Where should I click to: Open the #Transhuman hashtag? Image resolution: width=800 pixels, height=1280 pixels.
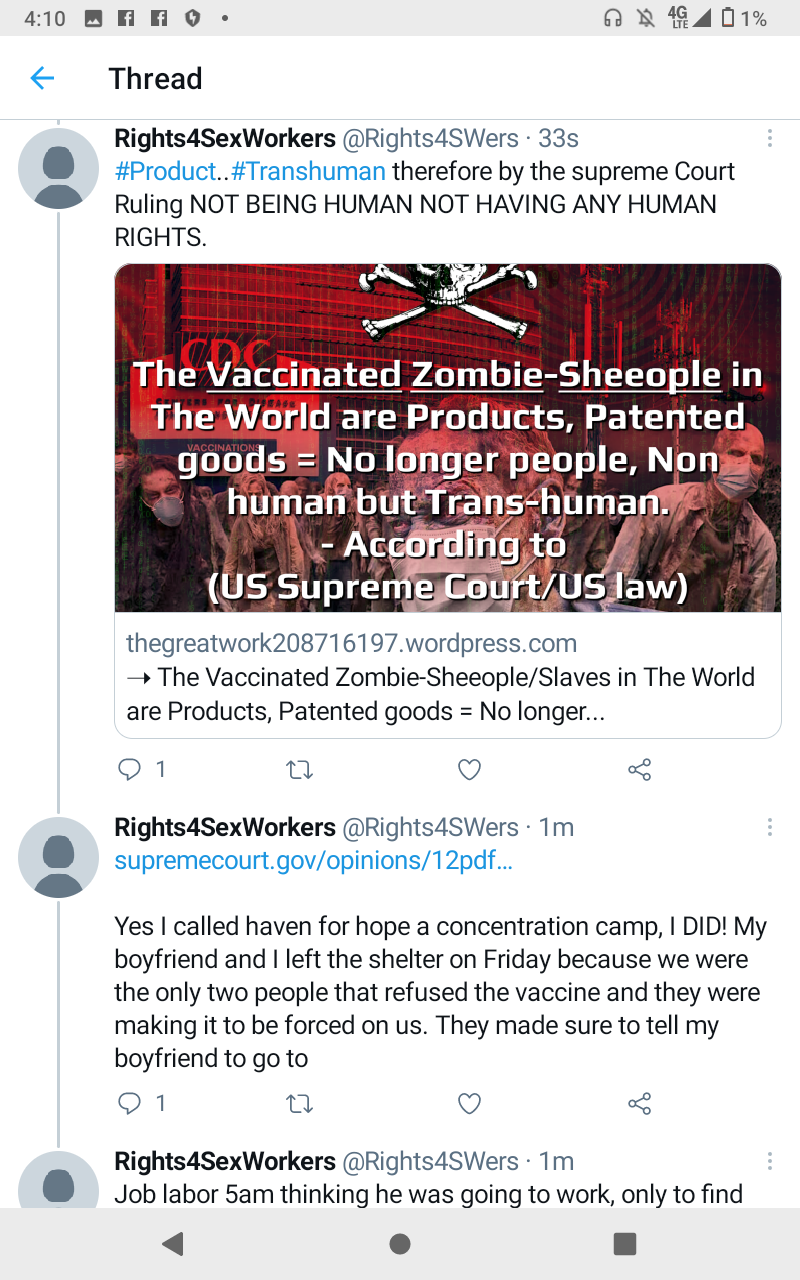pyautogui.click(x=308, y=171)
